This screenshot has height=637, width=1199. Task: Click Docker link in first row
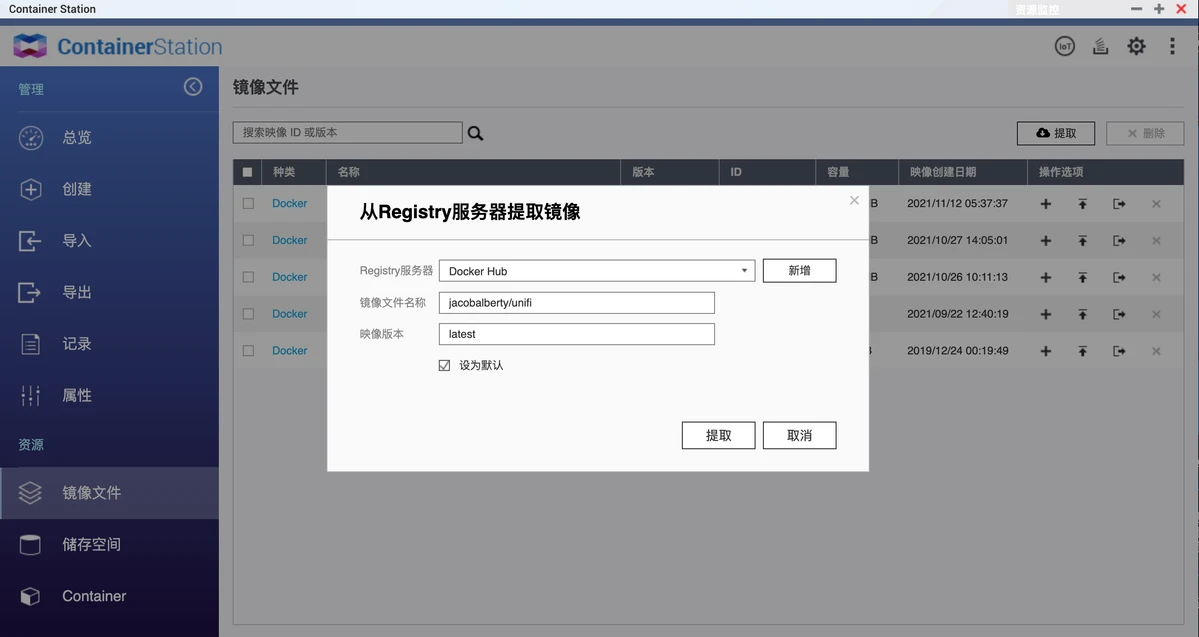290,203
